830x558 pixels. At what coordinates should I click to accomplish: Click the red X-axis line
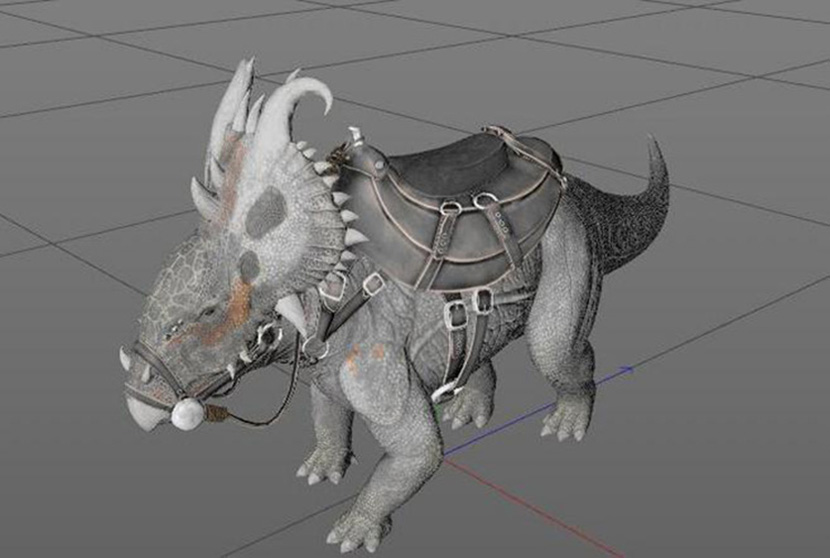535,508
